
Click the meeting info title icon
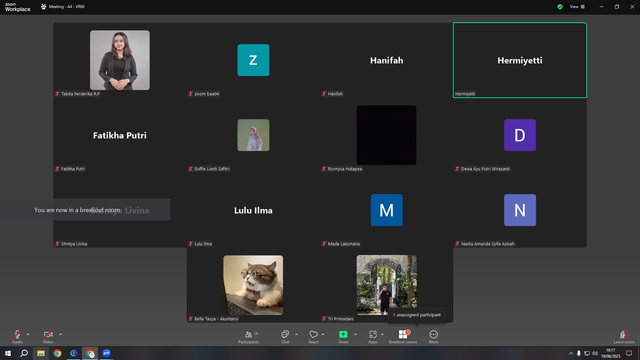pos(44,7)
